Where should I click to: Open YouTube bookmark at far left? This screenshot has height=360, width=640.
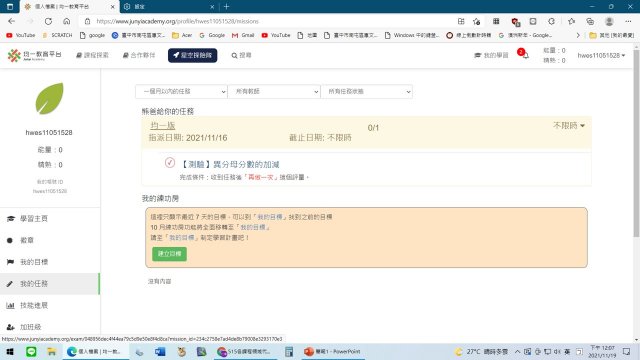pos(20,36)
